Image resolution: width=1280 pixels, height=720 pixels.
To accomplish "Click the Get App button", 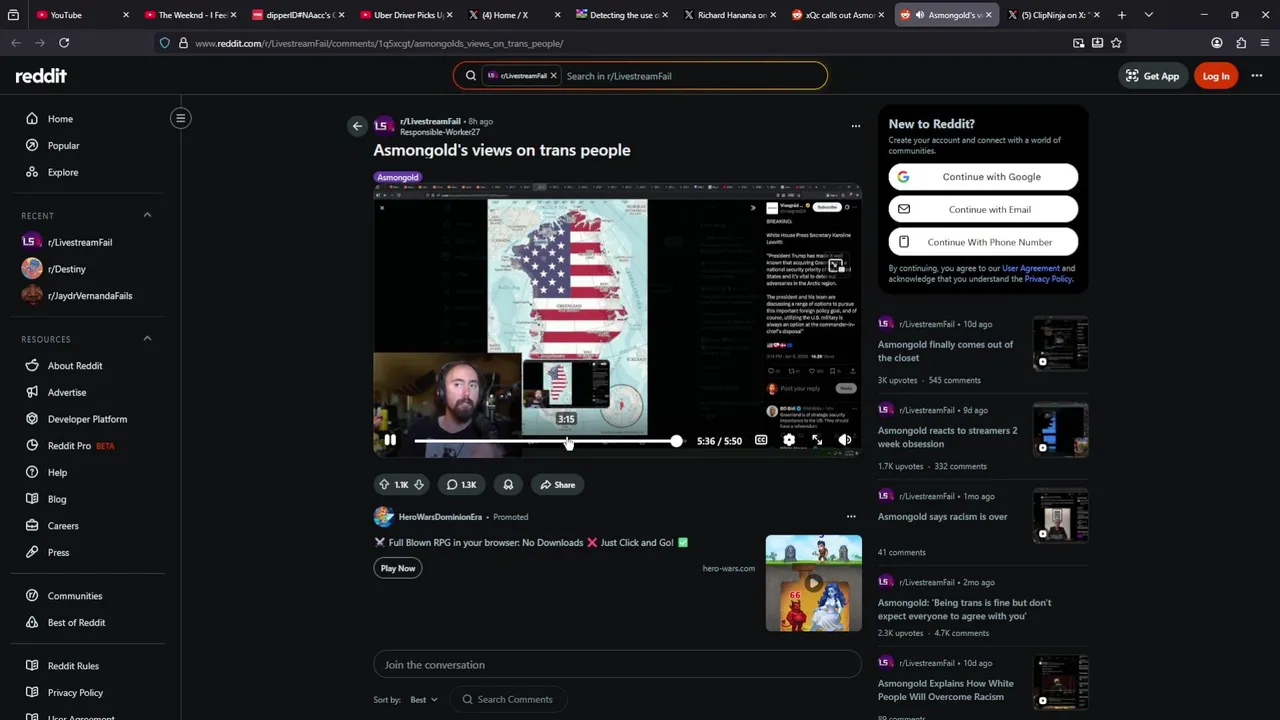I will [1152, 76].
